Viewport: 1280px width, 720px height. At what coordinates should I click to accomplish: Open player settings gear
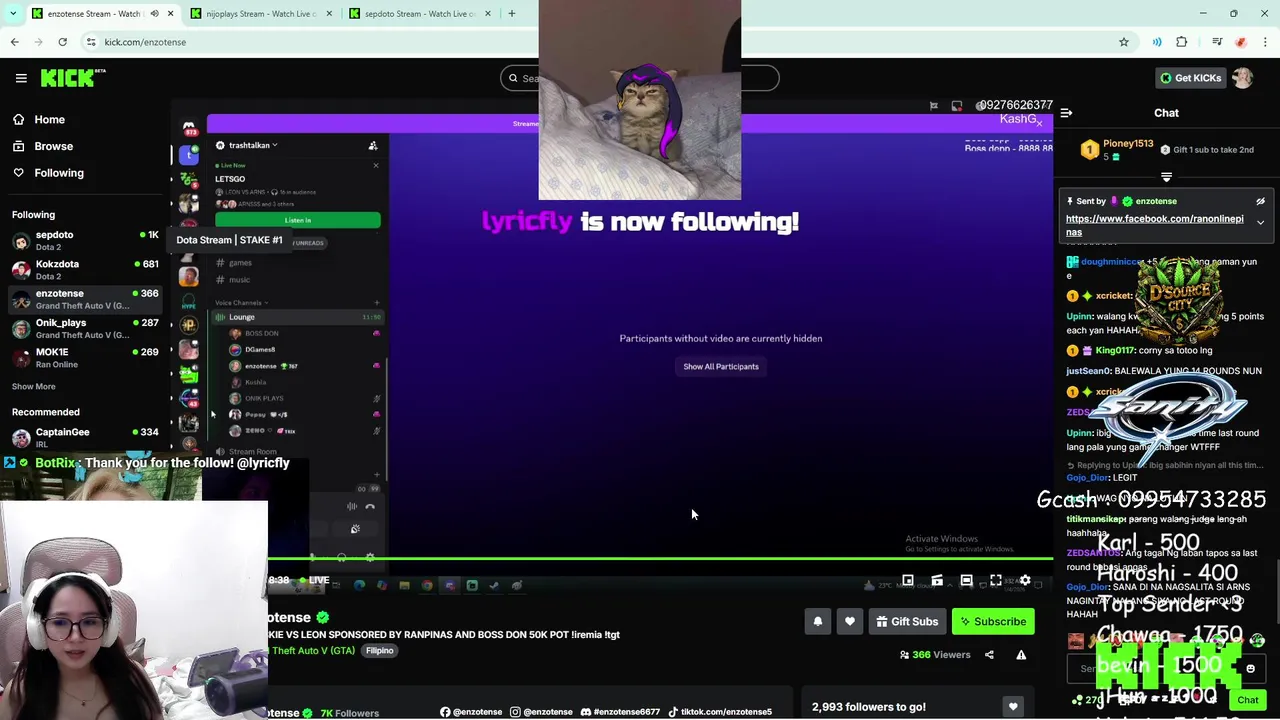(x=1025, y=580)
